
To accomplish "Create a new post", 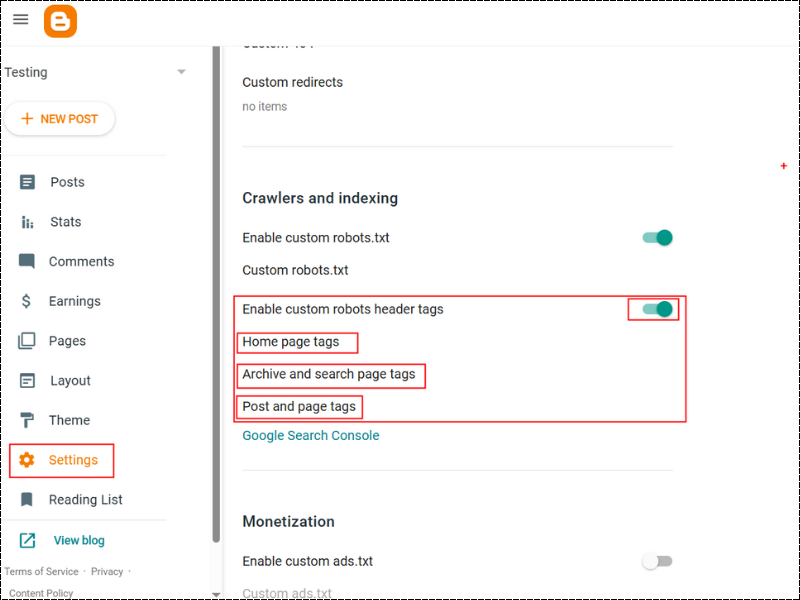I will coord(60,118).
